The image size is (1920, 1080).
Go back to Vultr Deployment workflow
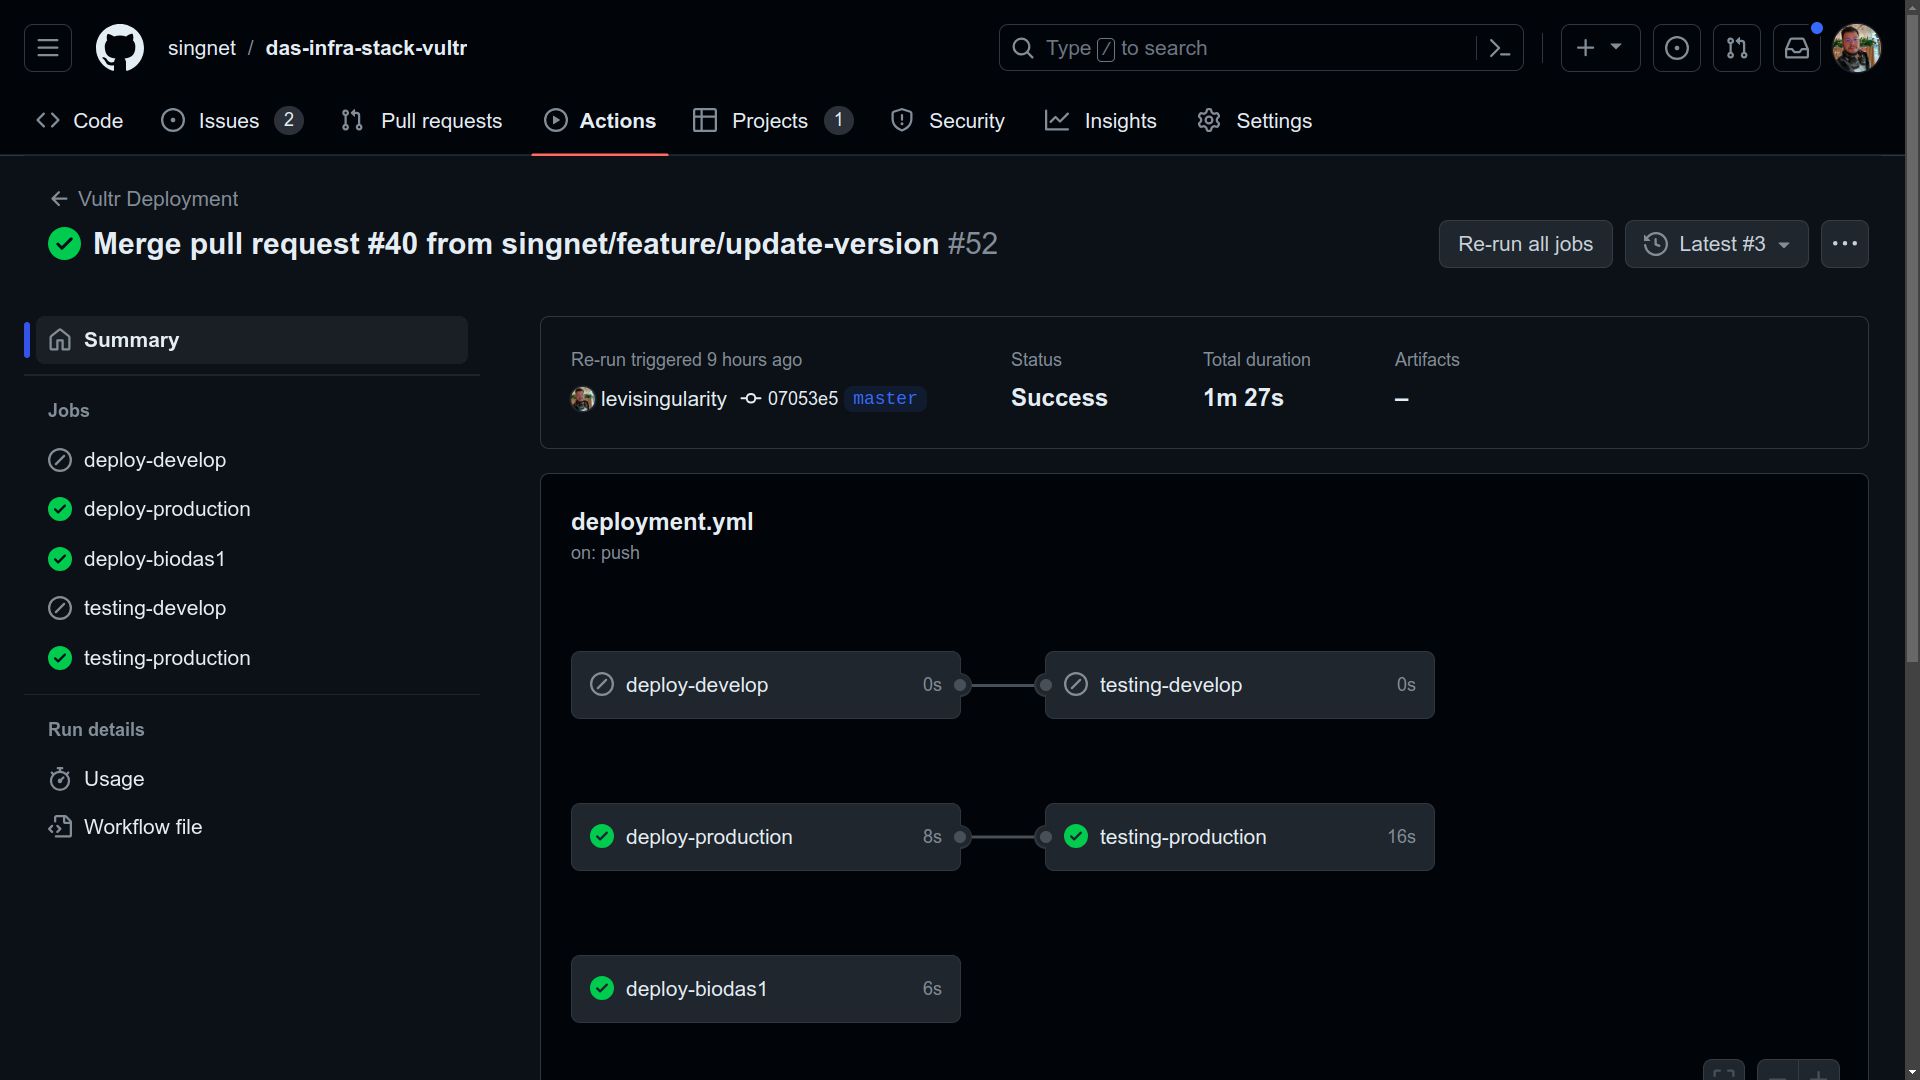pos(144,199)
